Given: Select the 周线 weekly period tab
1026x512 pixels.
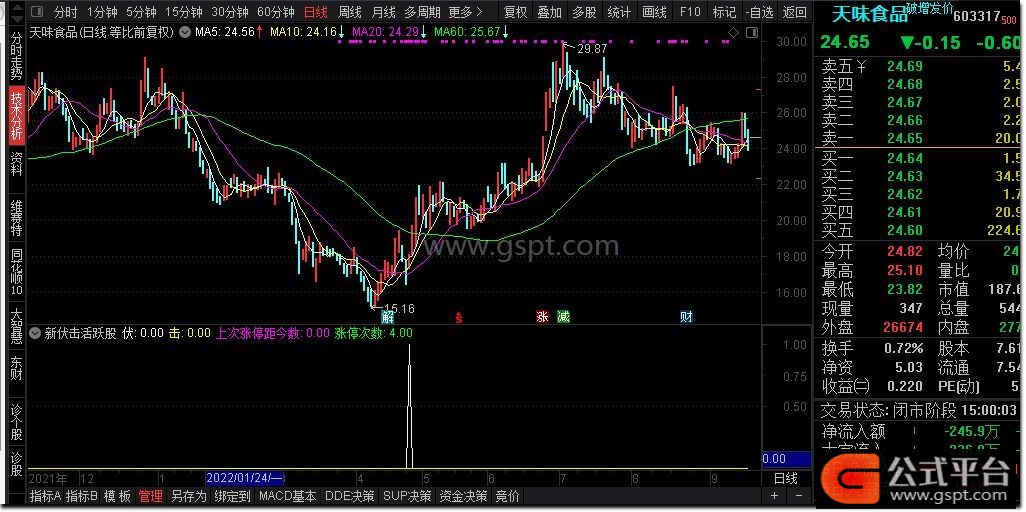Looking at the screenshot, I should (350, 12).
